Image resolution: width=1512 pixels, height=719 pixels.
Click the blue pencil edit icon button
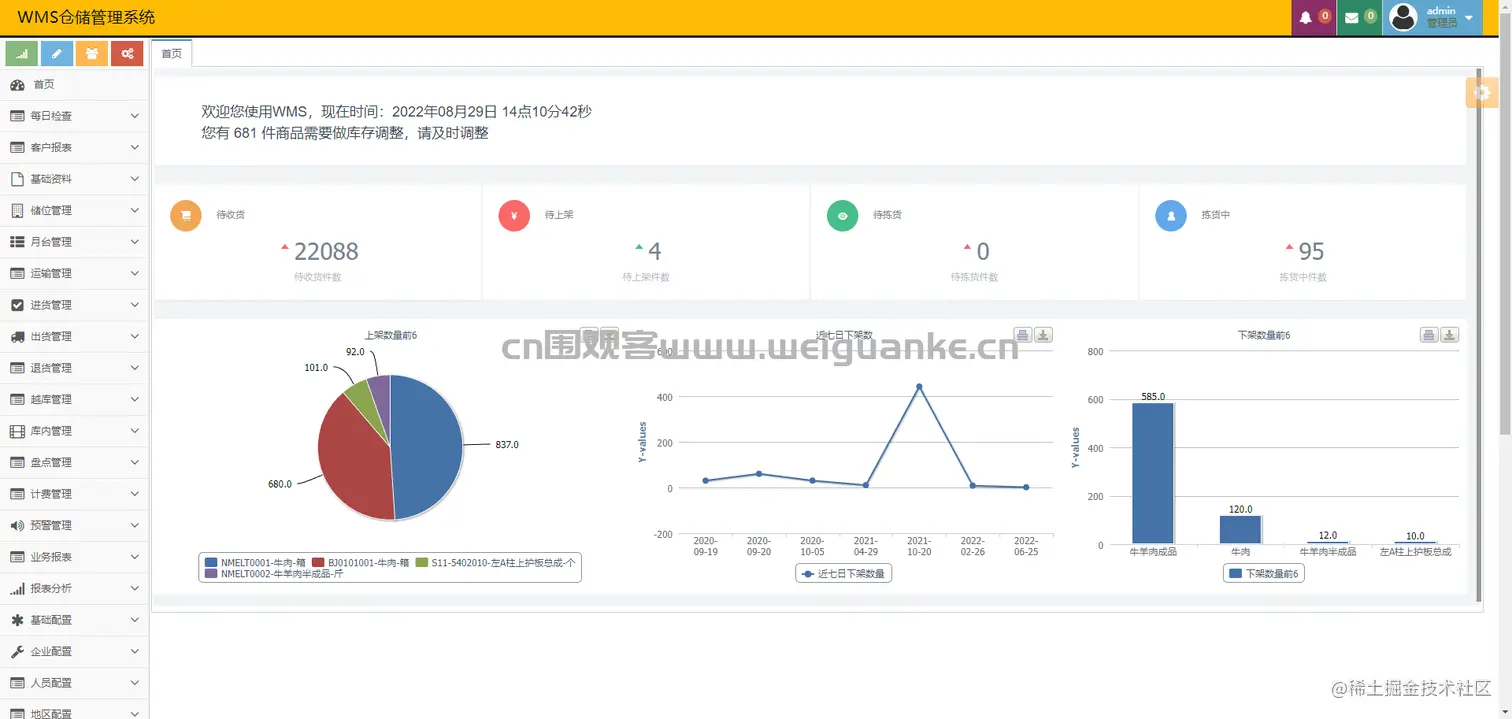[57, 53]
